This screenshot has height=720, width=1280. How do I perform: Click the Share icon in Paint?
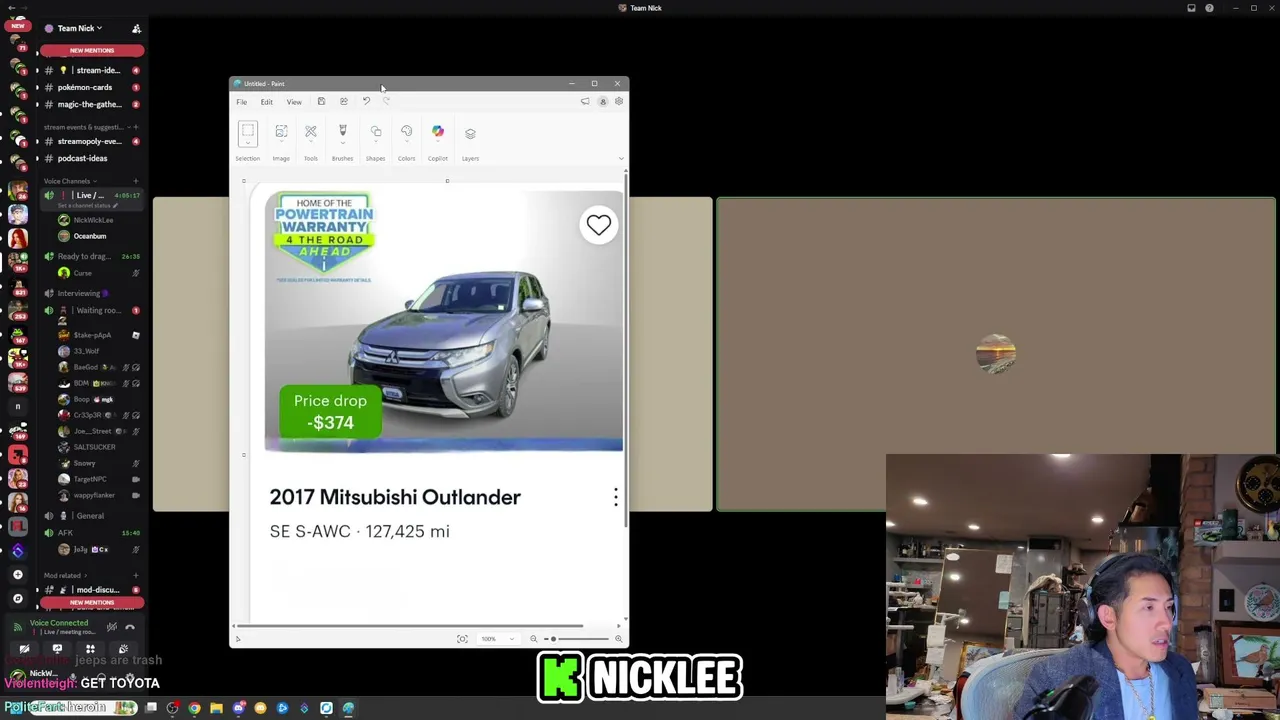[x=343, y=101]
